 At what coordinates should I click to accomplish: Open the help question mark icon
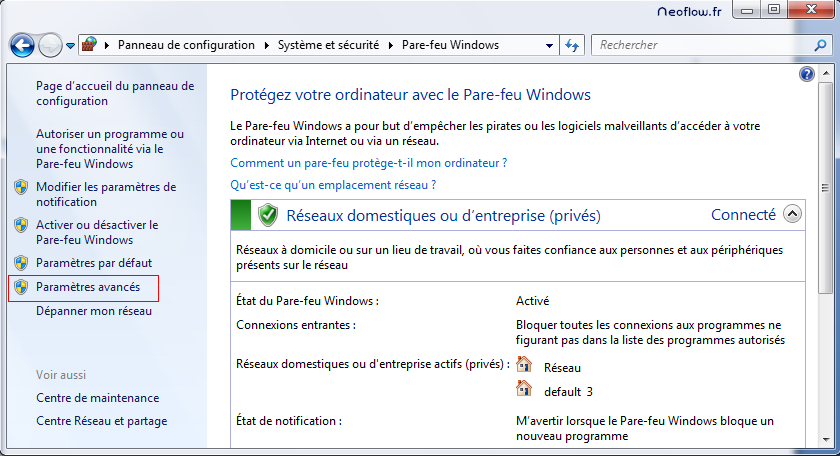[807, 75]
